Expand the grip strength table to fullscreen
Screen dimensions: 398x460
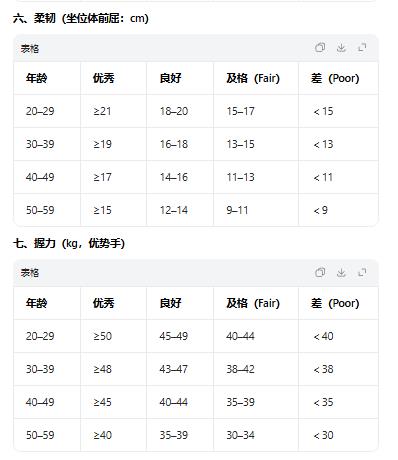pyautogui.click(x=362, y=272)
